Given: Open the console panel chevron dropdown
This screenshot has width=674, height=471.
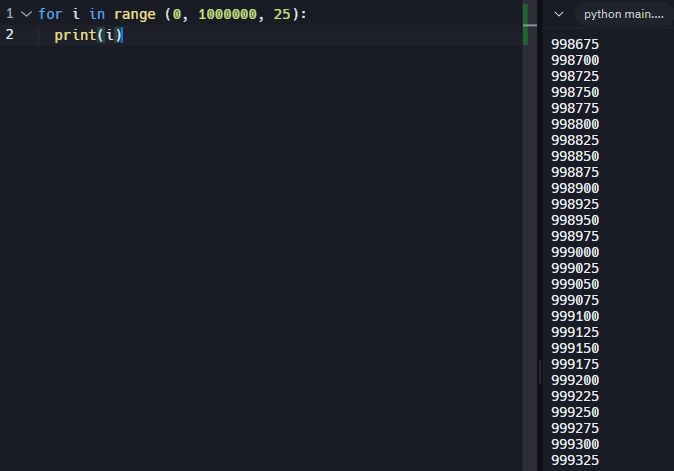Looking at the screenshot, I should coord(559,14).
